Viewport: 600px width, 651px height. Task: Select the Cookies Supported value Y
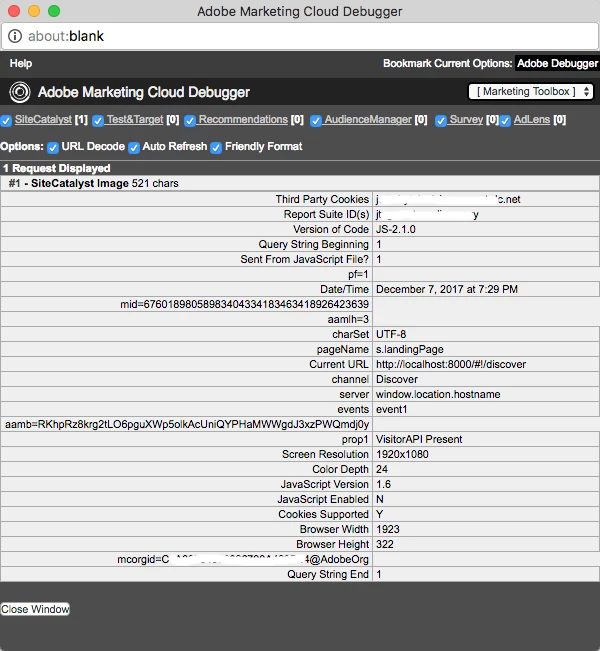[x=379, y=514]
